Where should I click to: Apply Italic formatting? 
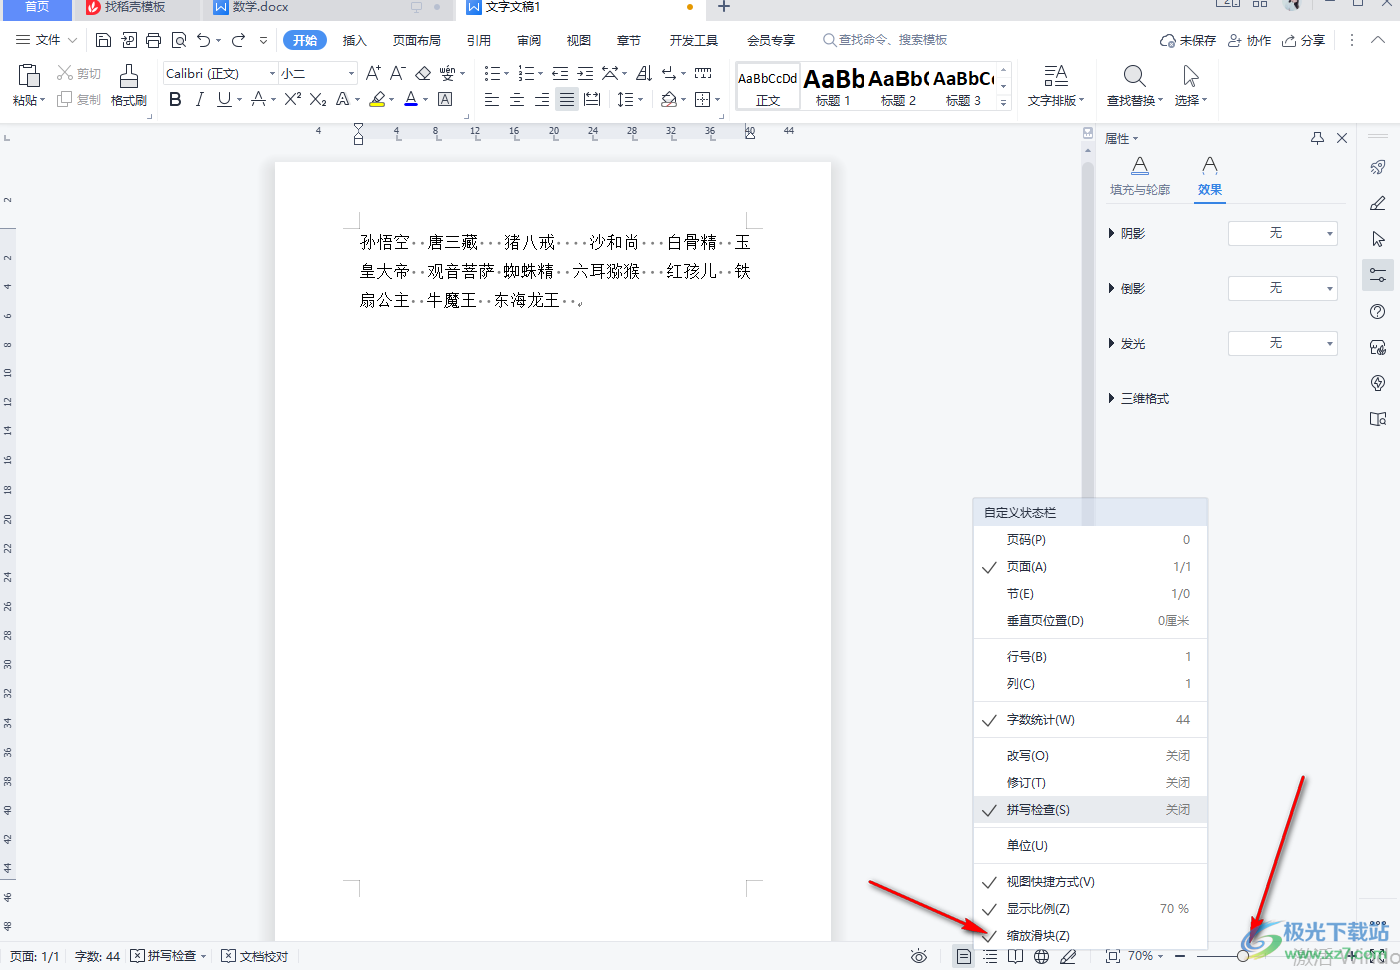coord(199,99)
